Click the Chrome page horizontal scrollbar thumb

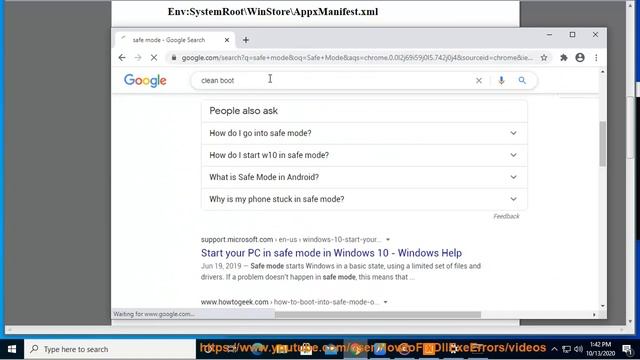click(x=378, y=315)
